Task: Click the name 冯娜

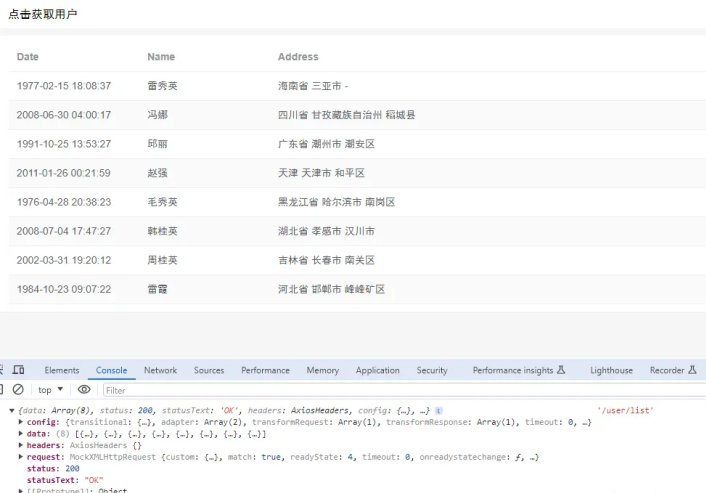Action: [x=158, y=115]
